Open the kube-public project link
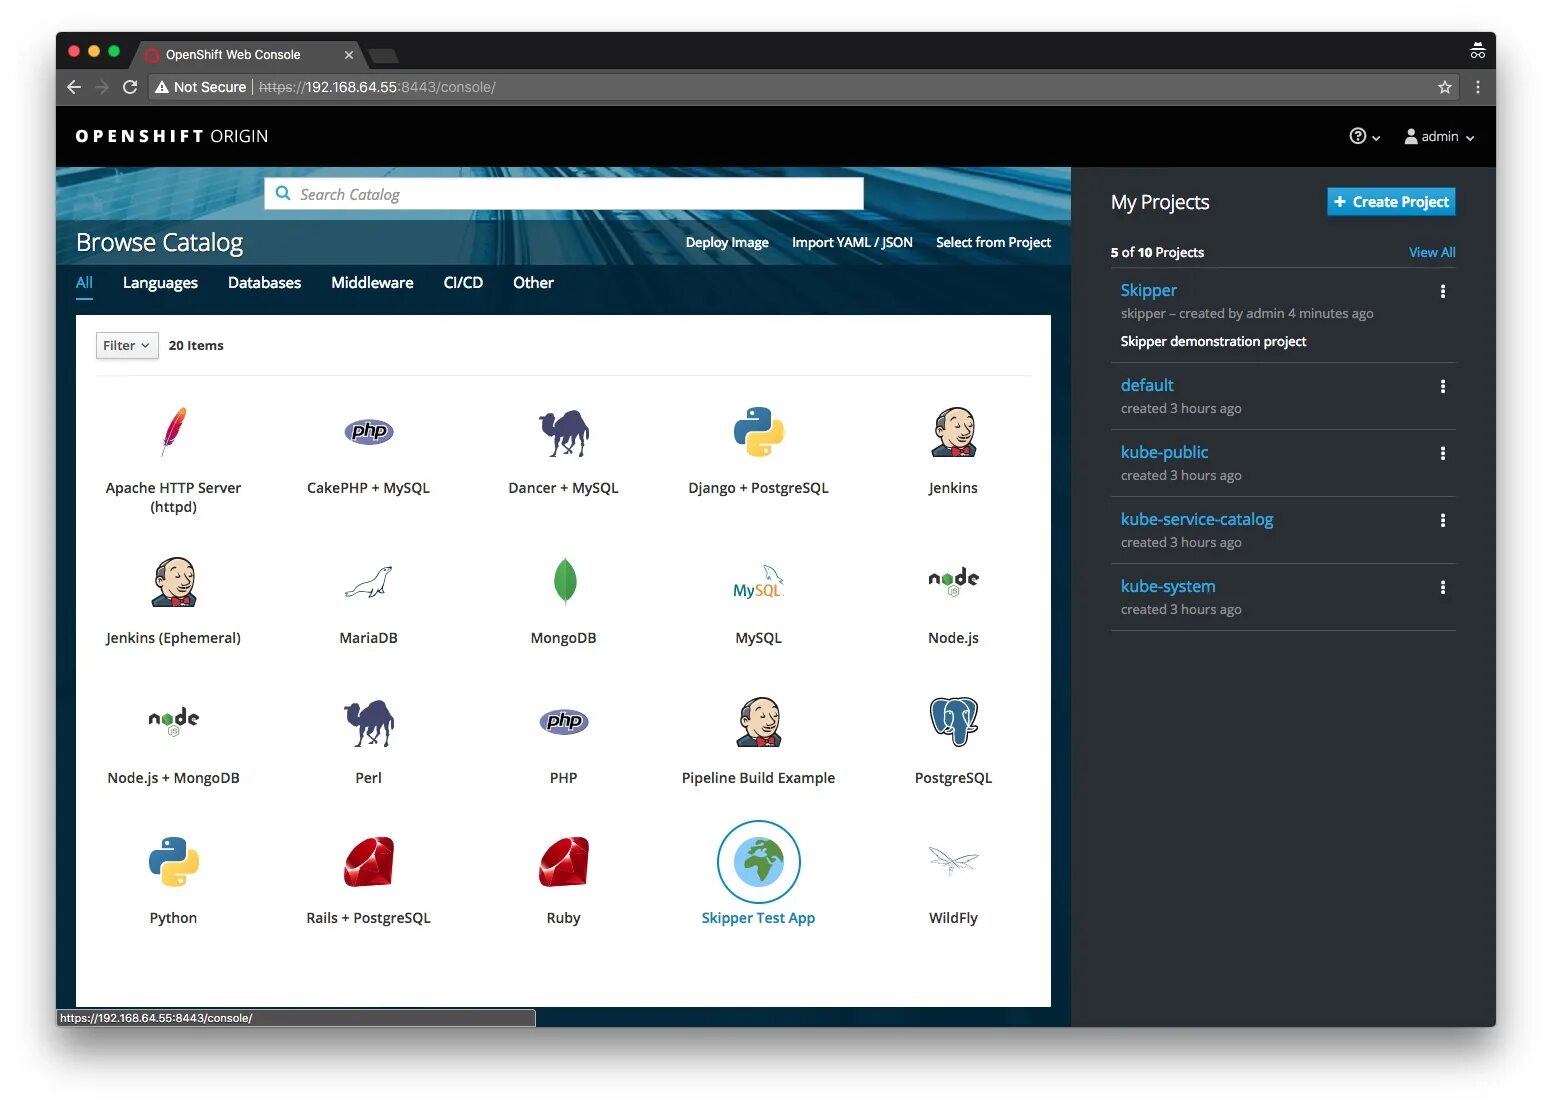Screen dimensions: 1552x1107 (x=1164, y=452)
